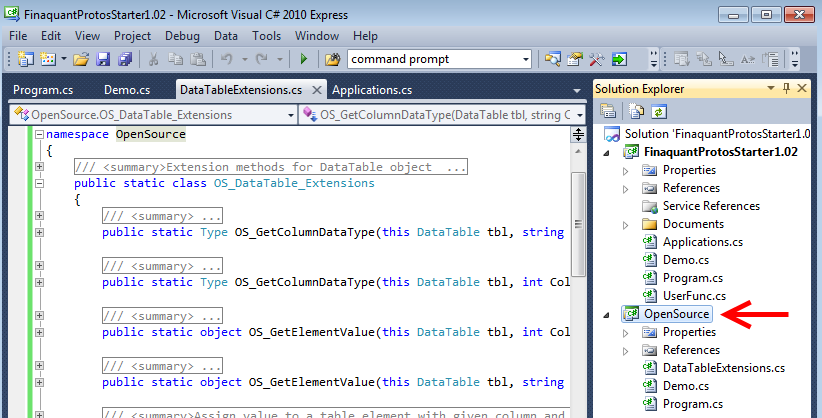Select Service References in Solution Explorer

click(711, 206)
